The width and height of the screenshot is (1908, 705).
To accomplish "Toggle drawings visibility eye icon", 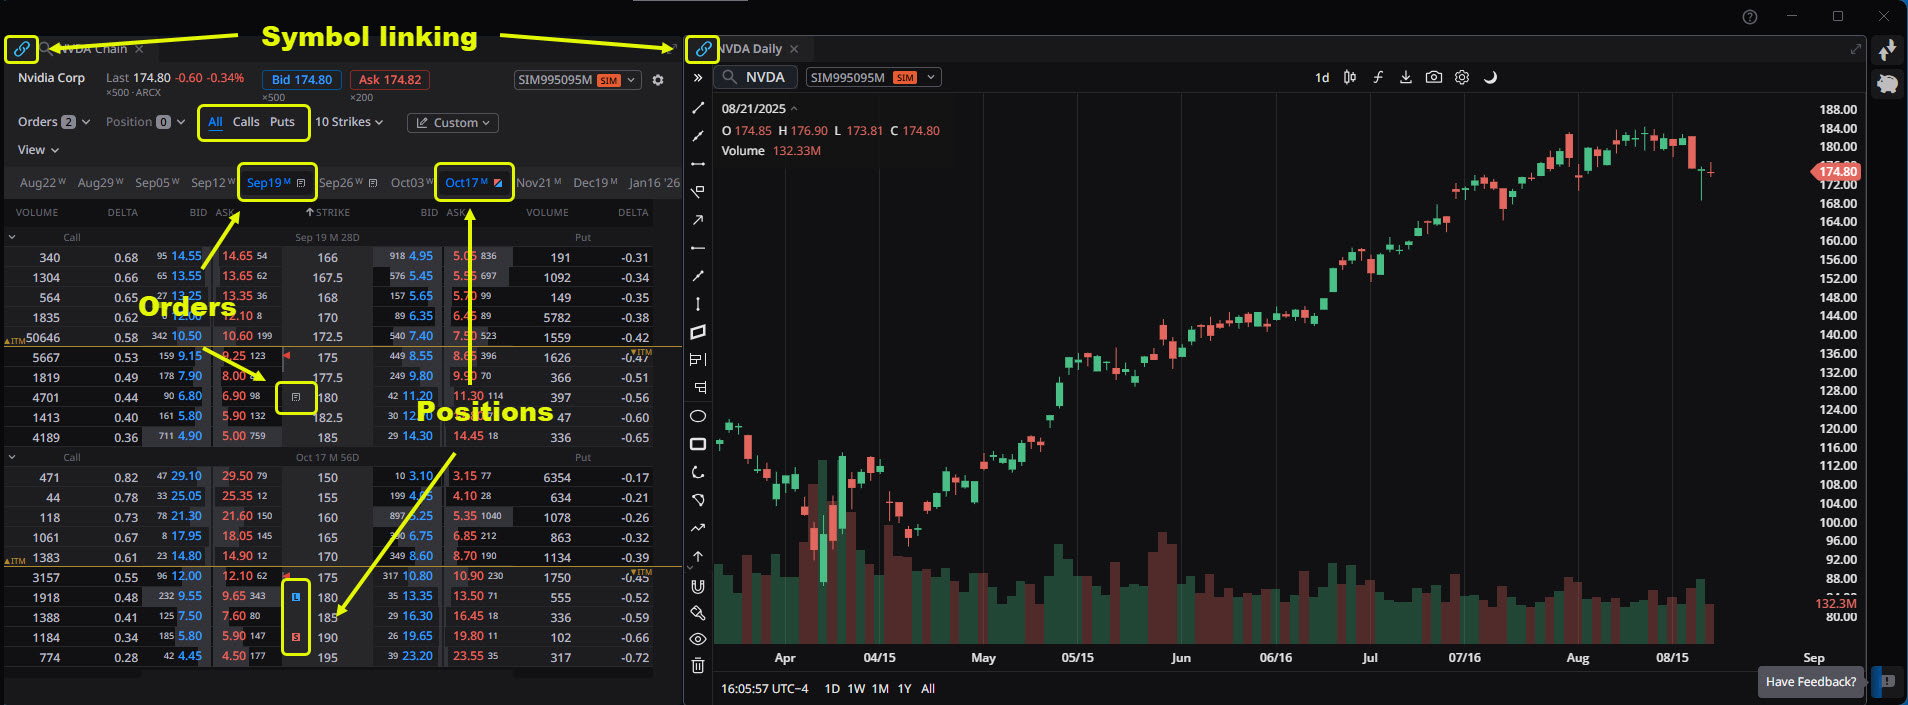I will tap(698, 639).
